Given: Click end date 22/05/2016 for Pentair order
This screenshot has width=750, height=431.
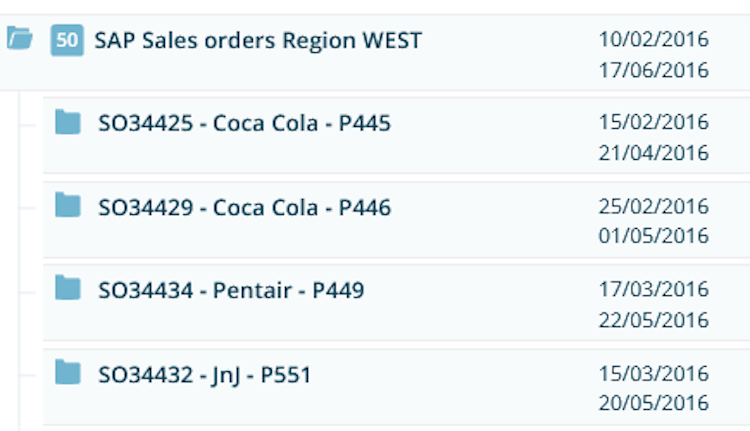Looking at the screenshot, I should click(x=654, y=320).
